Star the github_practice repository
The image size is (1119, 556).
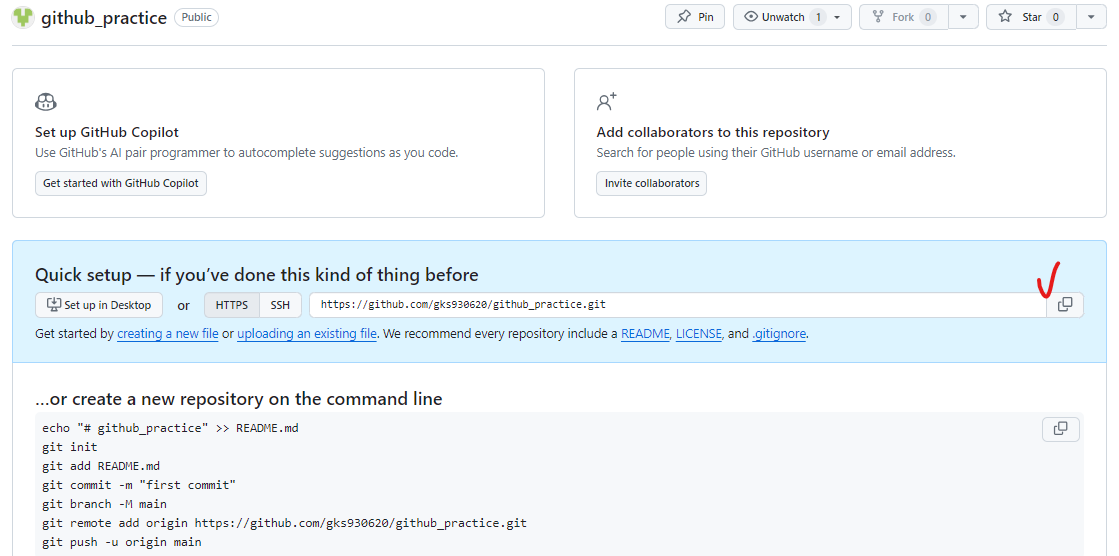(1031, 16)
